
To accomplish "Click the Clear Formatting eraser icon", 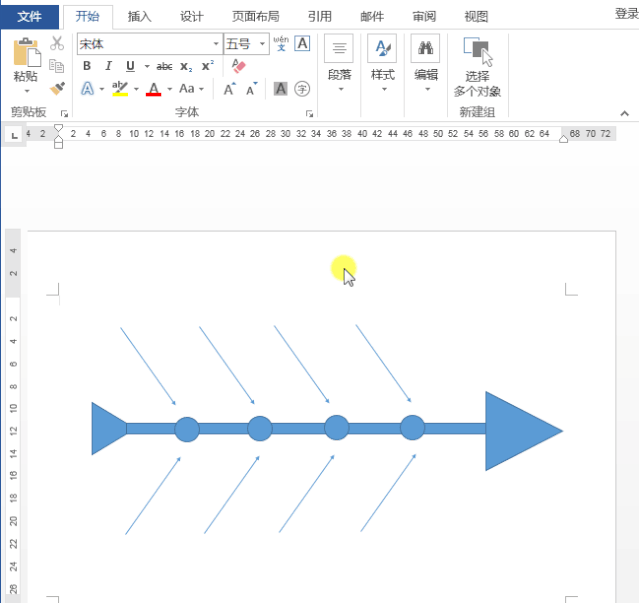I will point(238,66).
